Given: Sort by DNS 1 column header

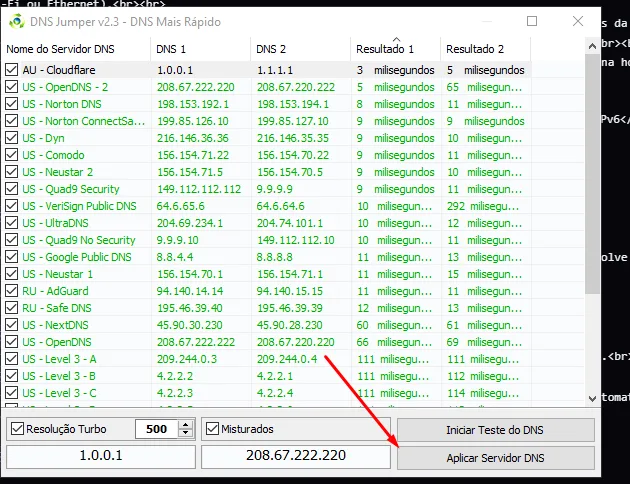Looking at the screenshot, I should point(200,49).
